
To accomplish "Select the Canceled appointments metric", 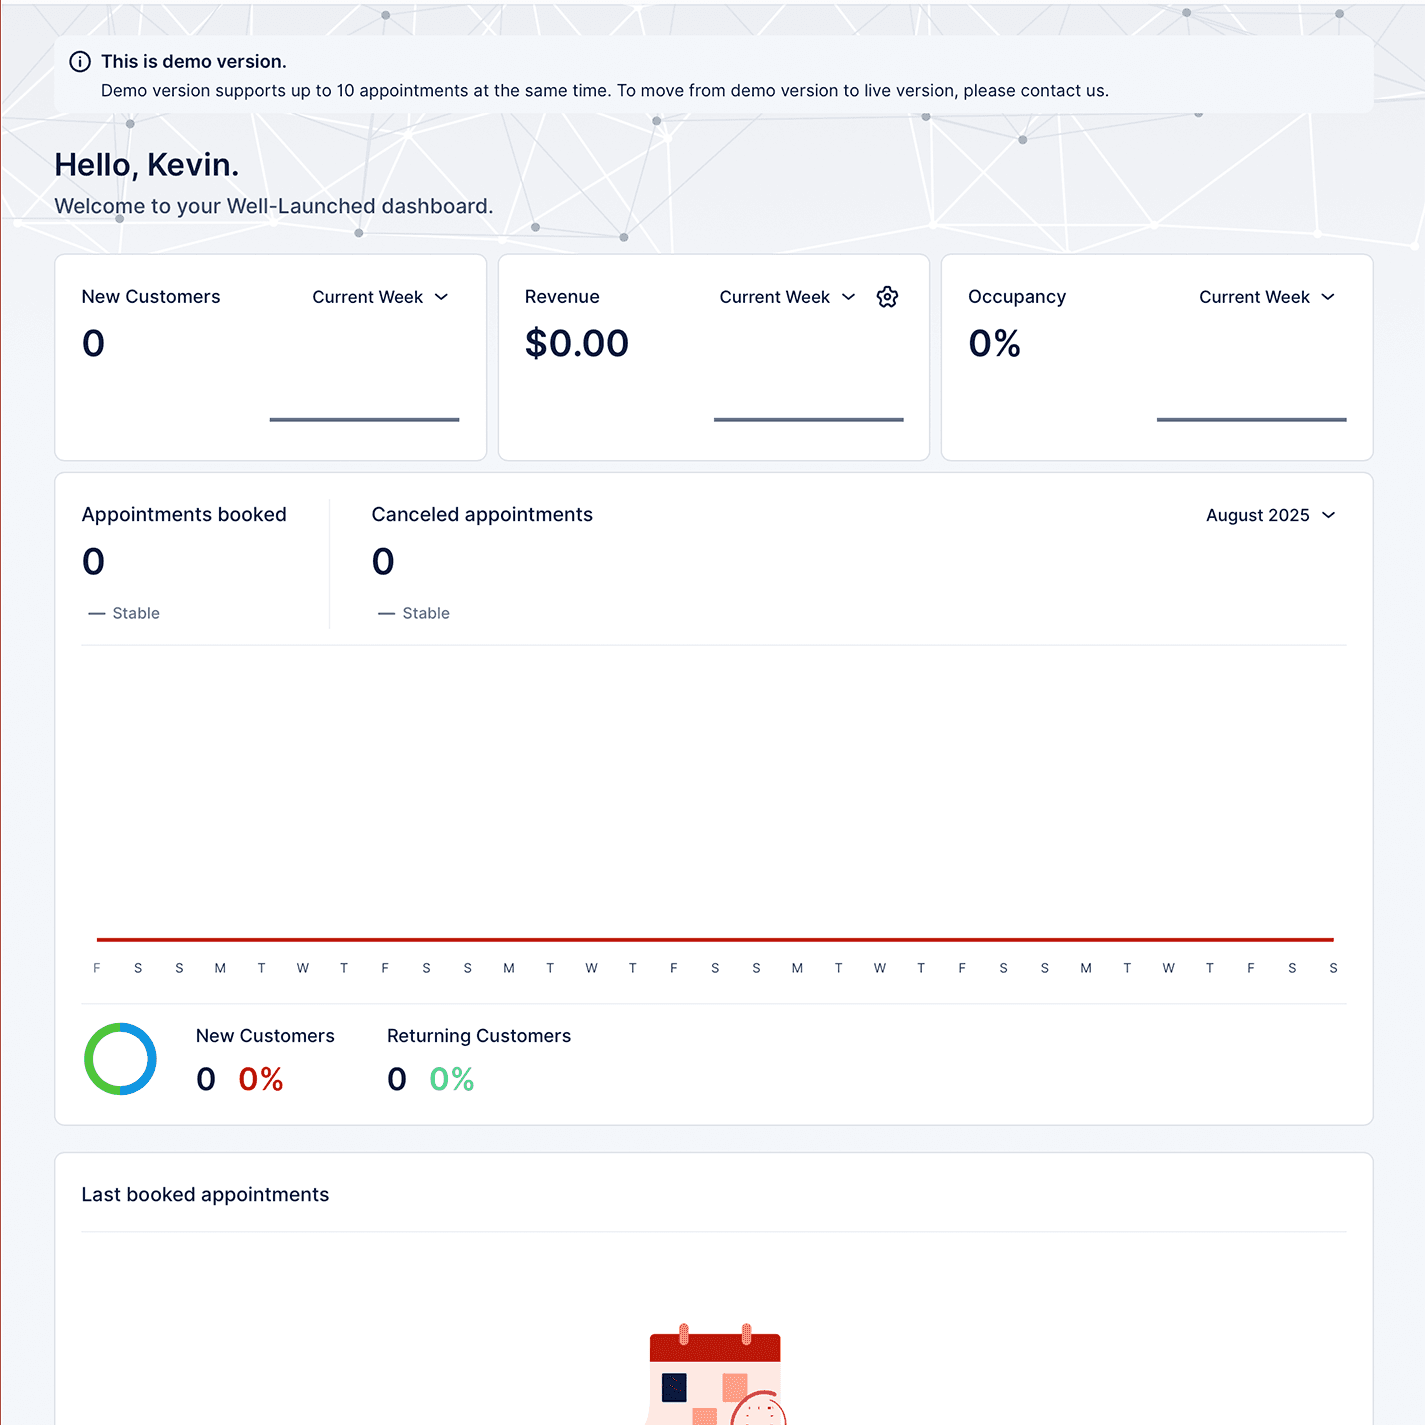I will 482,515.
